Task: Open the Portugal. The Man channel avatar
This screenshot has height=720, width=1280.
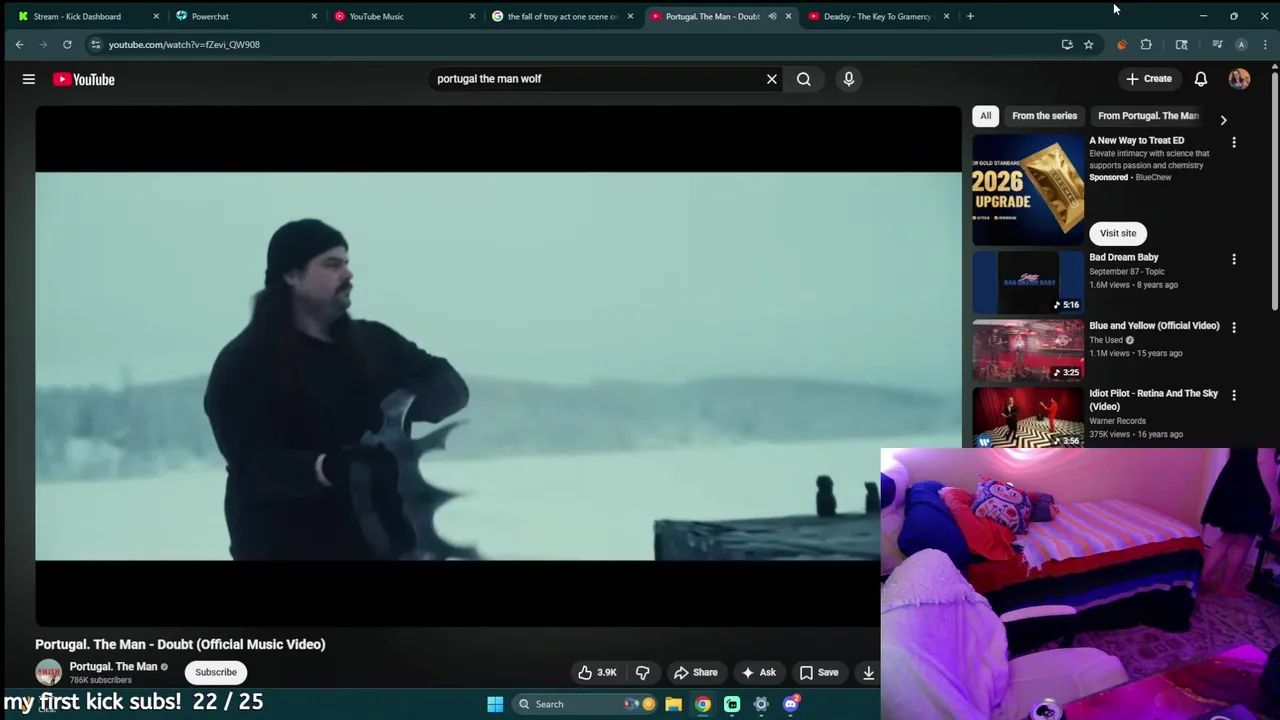Action: (48, 672)
